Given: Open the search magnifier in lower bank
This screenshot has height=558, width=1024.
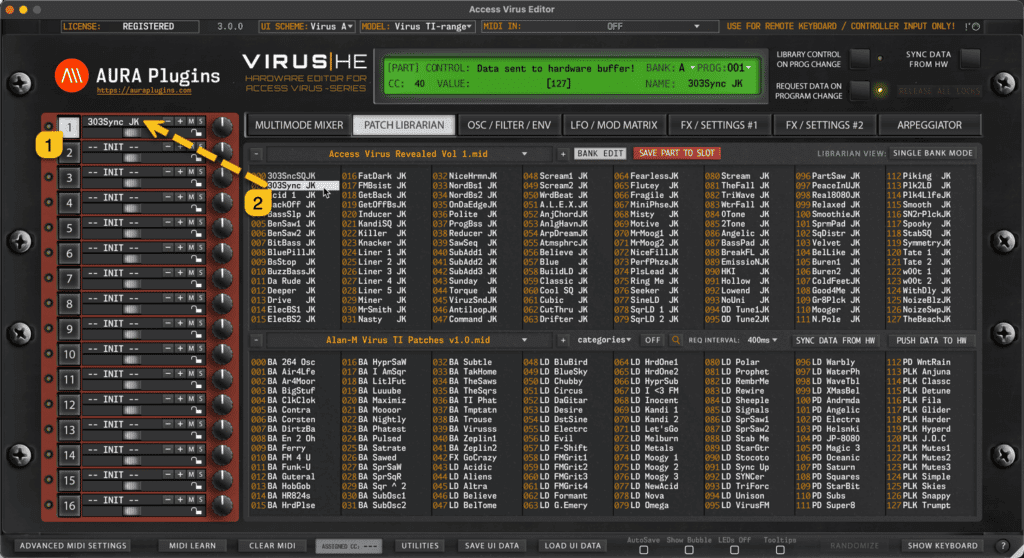Looking at the screenshot, I should (x=675, y=340).
